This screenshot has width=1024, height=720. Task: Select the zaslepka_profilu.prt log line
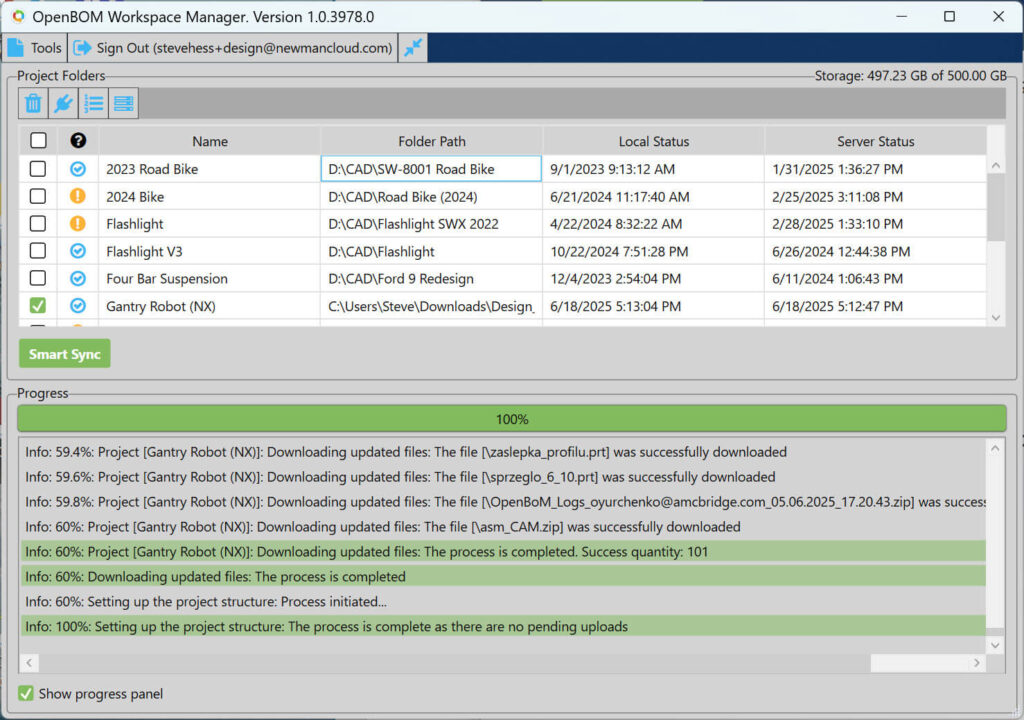[503, 452]
